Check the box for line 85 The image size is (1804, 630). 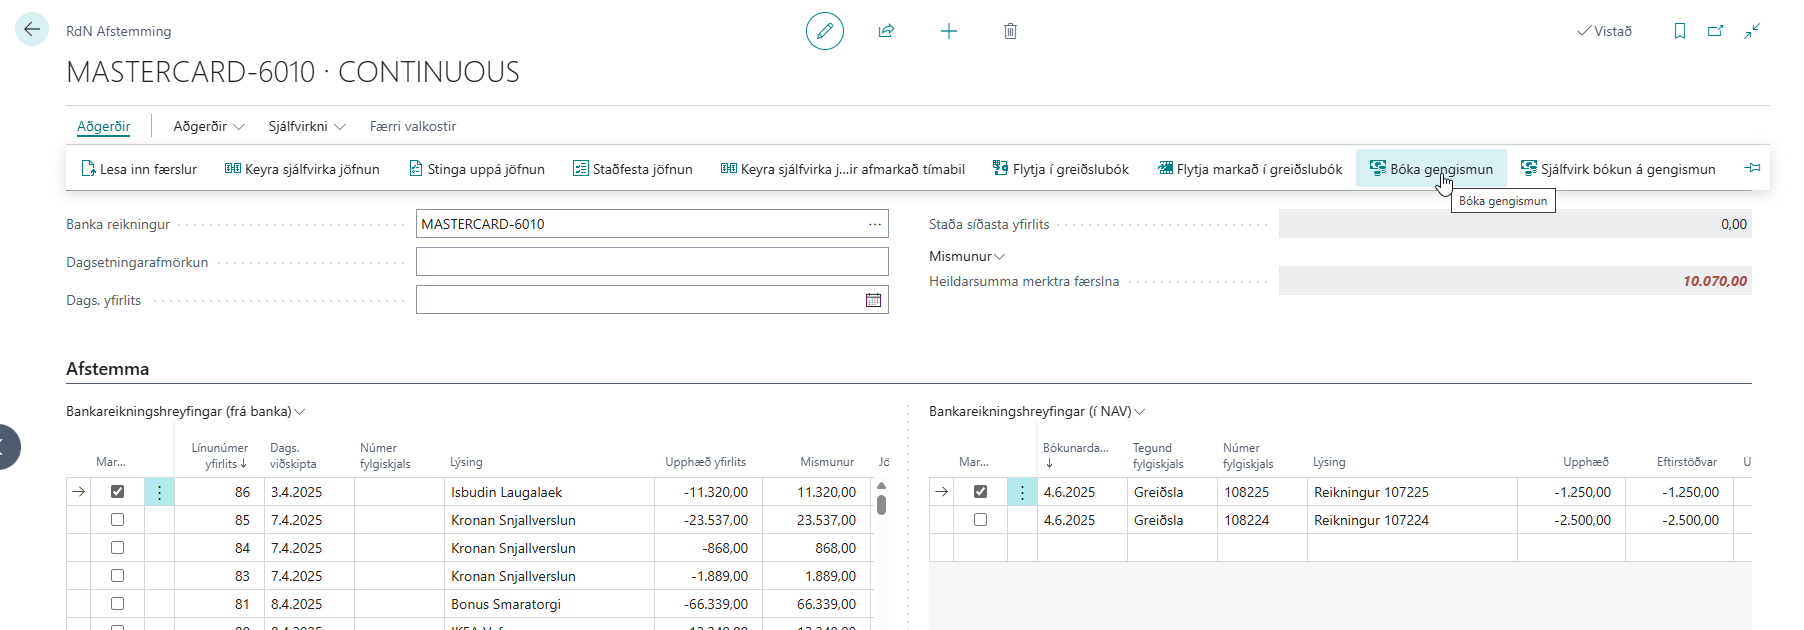118,520
